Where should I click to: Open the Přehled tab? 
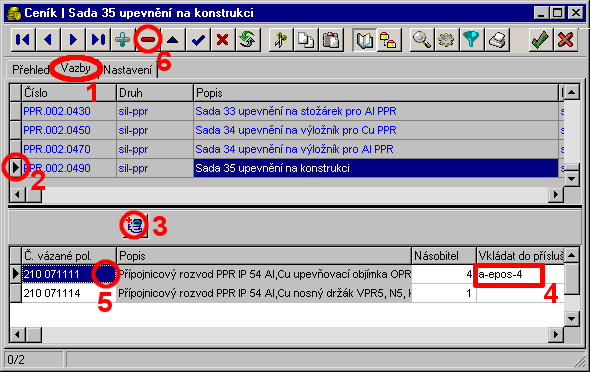point(30,70)
